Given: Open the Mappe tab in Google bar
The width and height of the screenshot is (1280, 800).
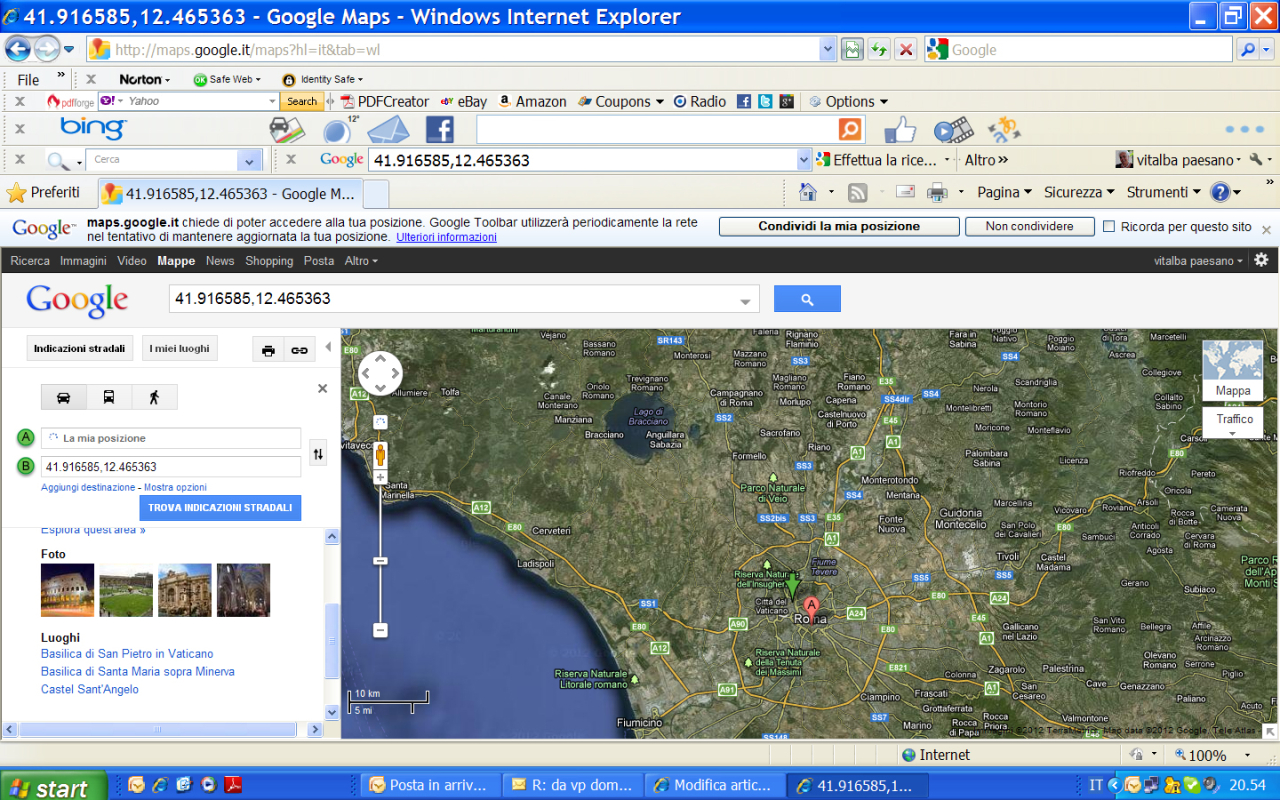Looking at the screenshot, I should (x=176, y=261).
